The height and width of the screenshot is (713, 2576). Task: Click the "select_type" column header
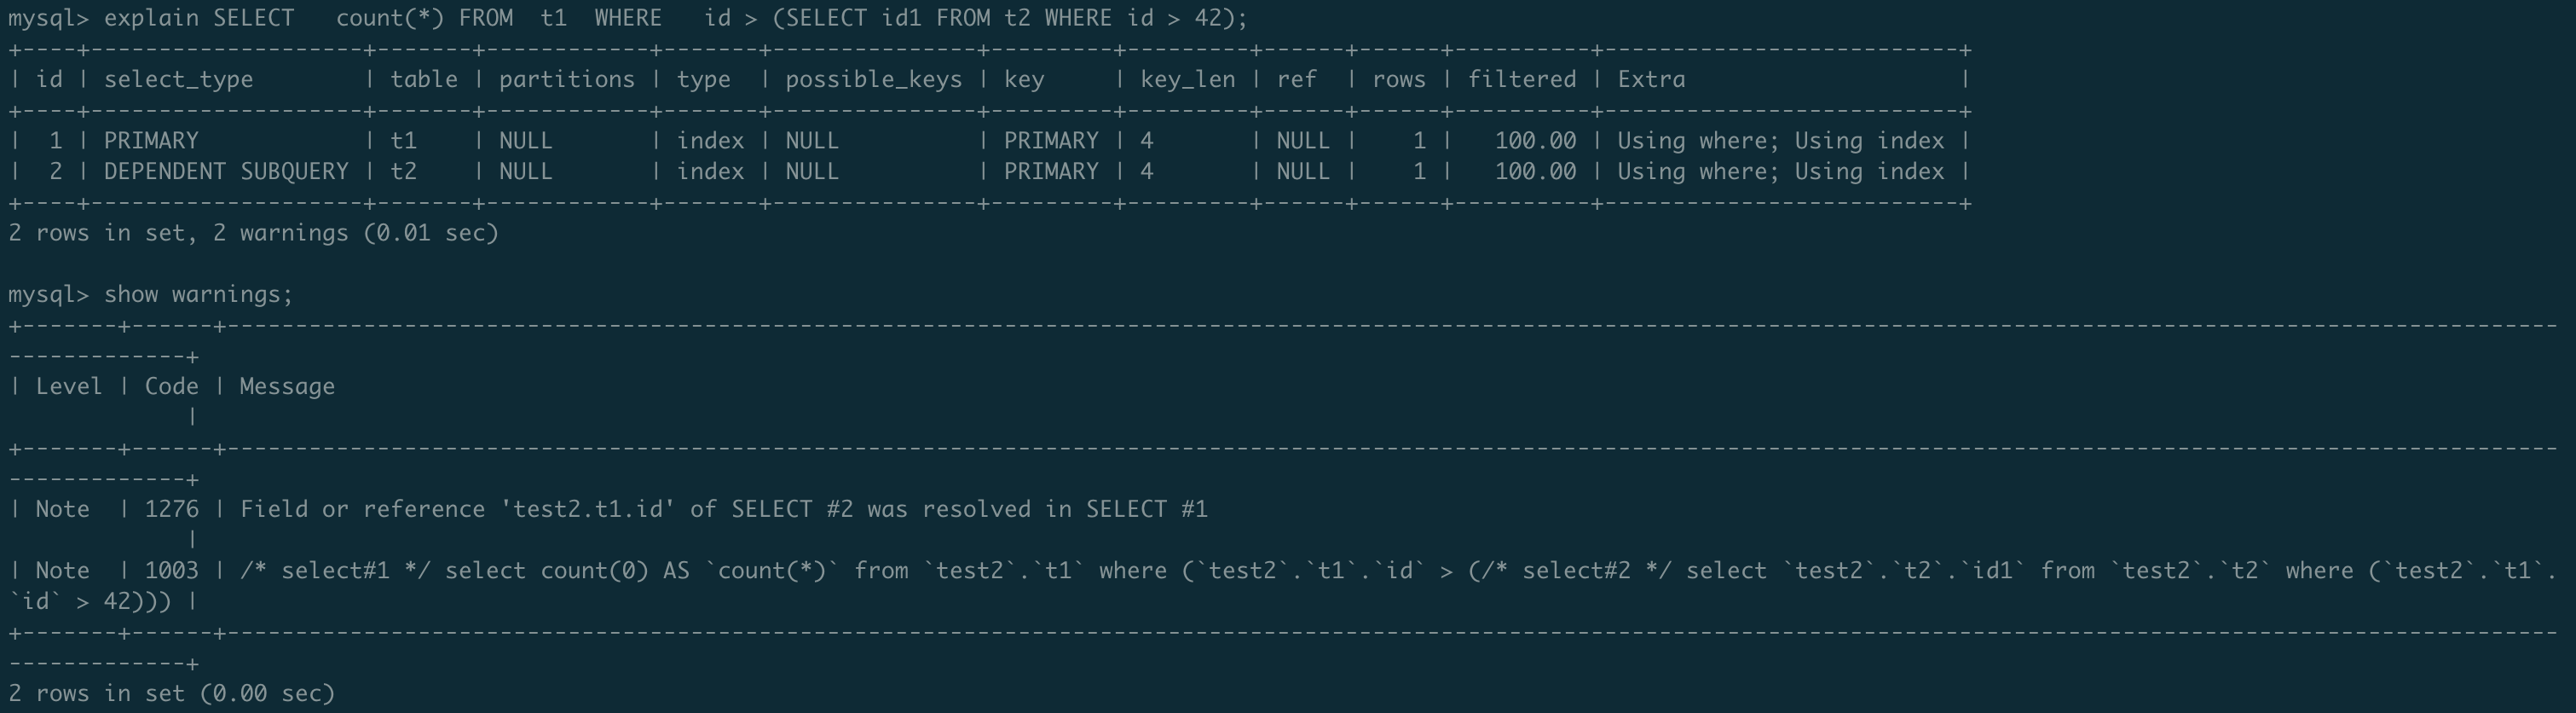pyautogui.click(x=178, y=80)
